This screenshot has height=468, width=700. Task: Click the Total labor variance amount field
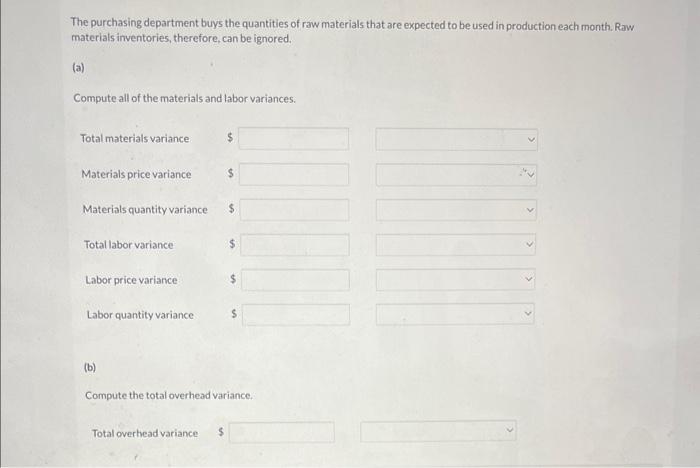(295, 245)
